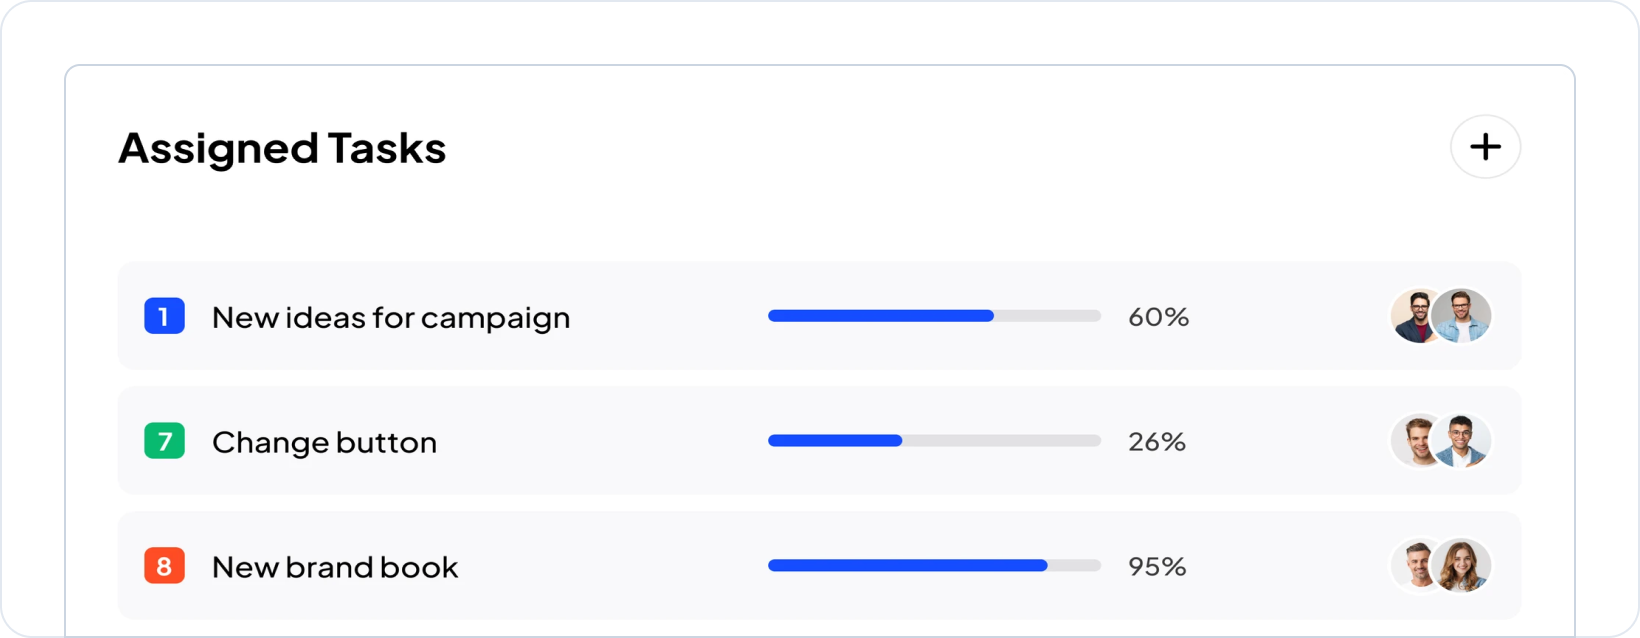Screen dimensions: 1640x638
Task: Click the 60% progress label
Action: 1158,317
